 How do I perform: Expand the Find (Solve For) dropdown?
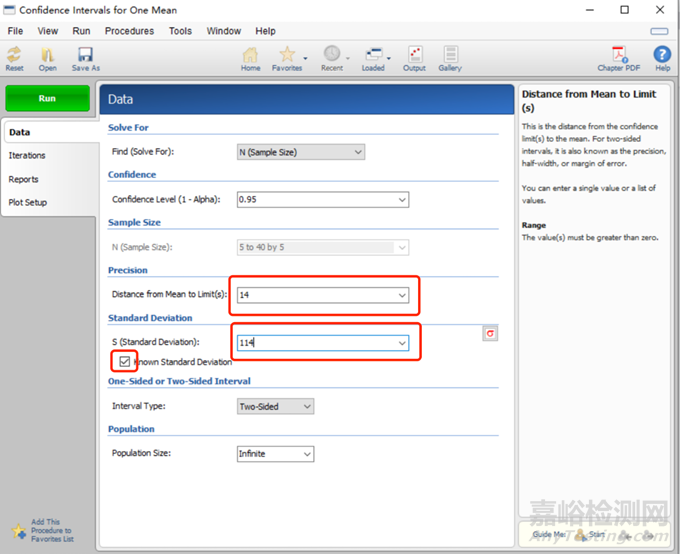(300, 152)
